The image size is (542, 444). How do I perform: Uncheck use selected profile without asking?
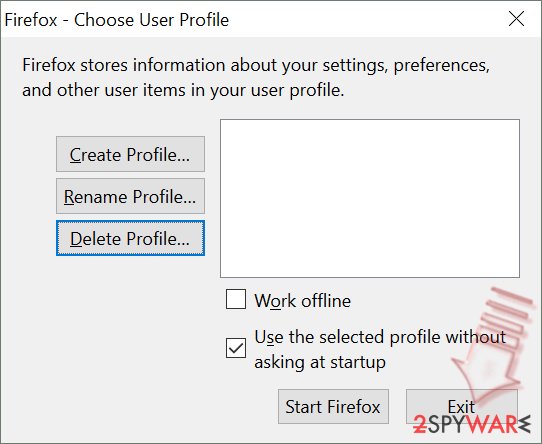coord(236,348)
